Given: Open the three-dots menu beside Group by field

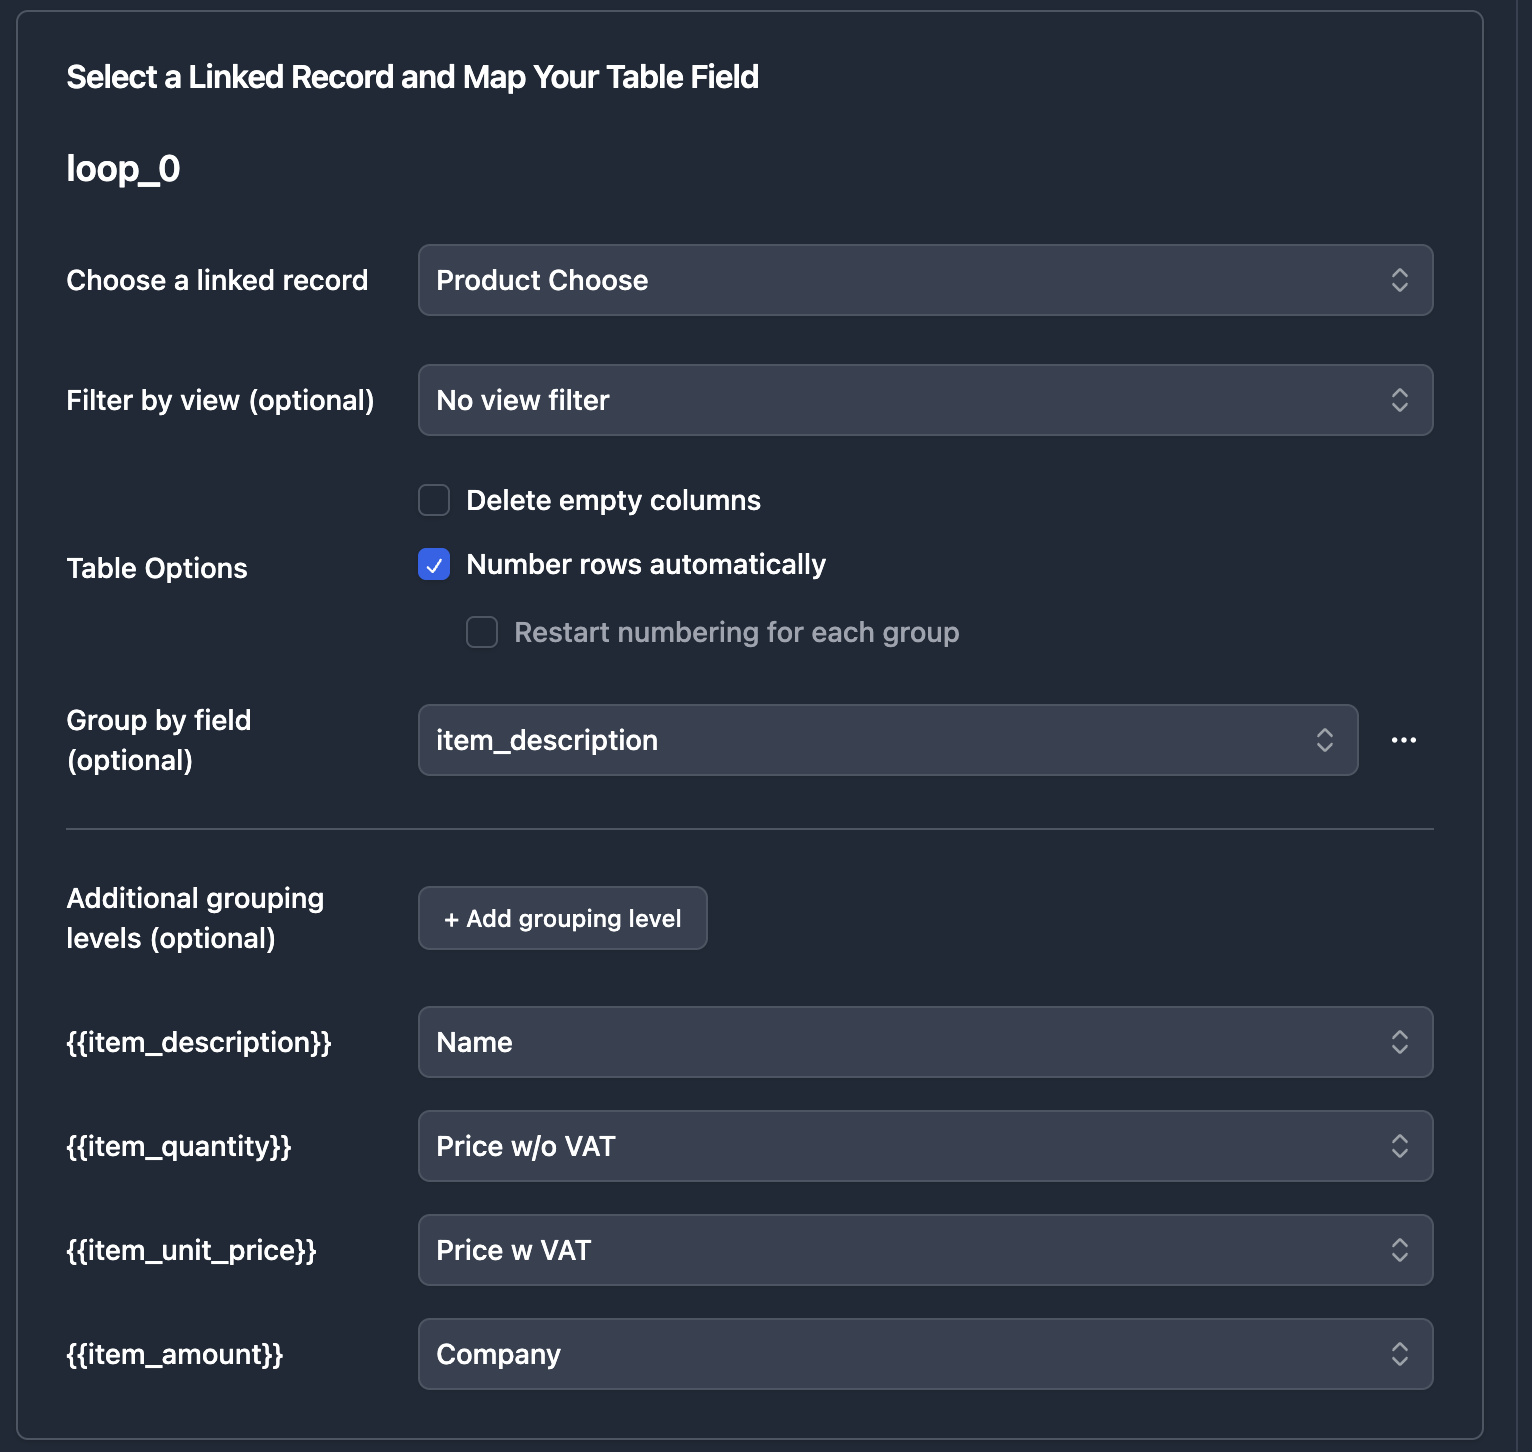Looking at the screenshot, I should coord(1403,740).
